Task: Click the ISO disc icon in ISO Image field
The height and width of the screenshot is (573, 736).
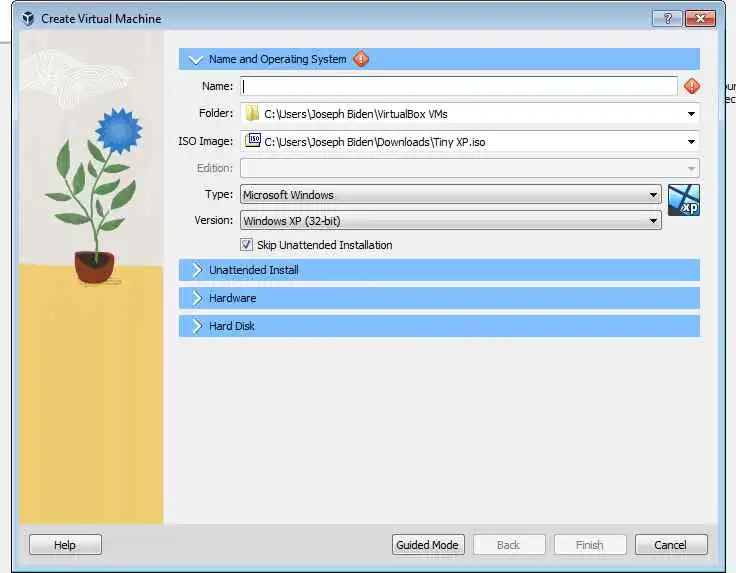Action: point(253,140)
